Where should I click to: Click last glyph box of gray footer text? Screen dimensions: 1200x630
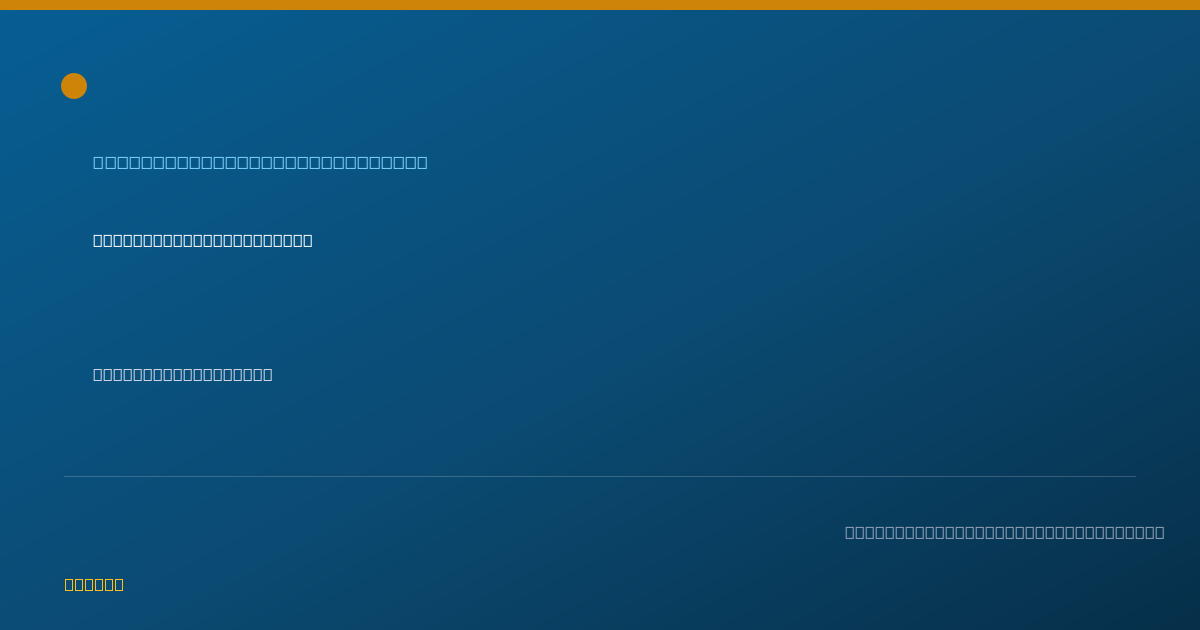pos(1160,532)
